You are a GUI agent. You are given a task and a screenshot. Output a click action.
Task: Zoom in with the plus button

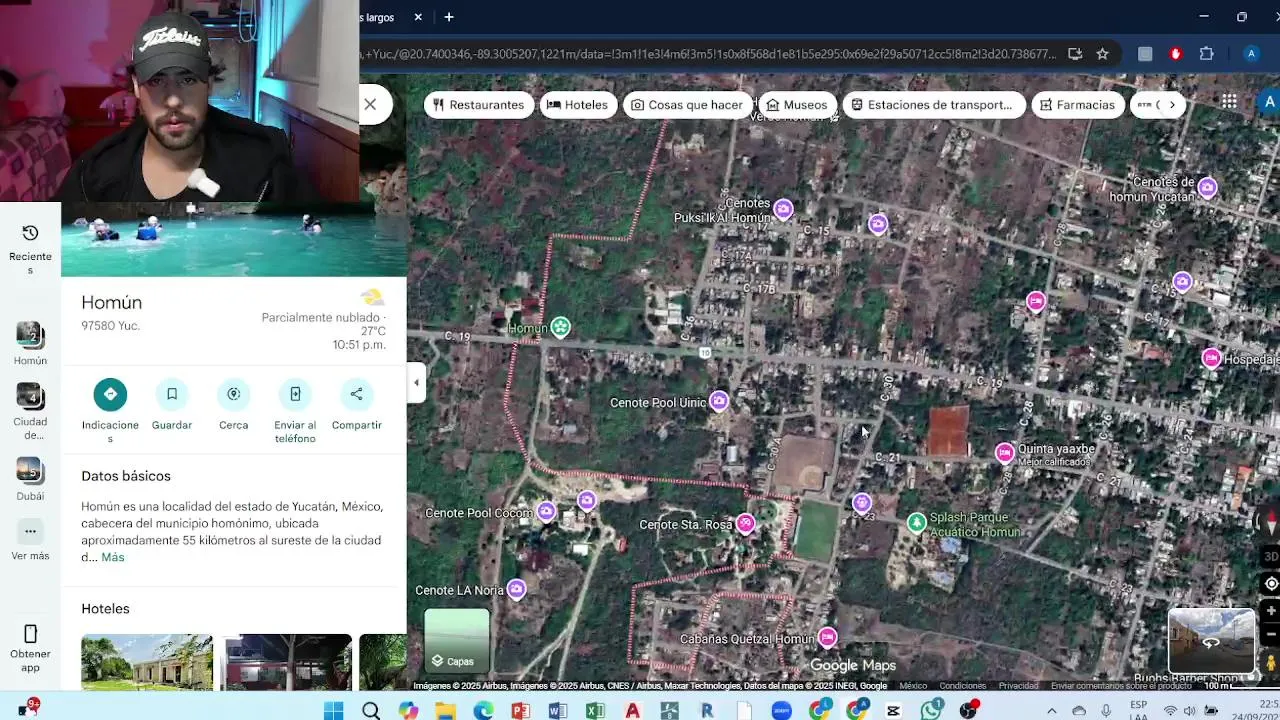(x=1271, y=611)
